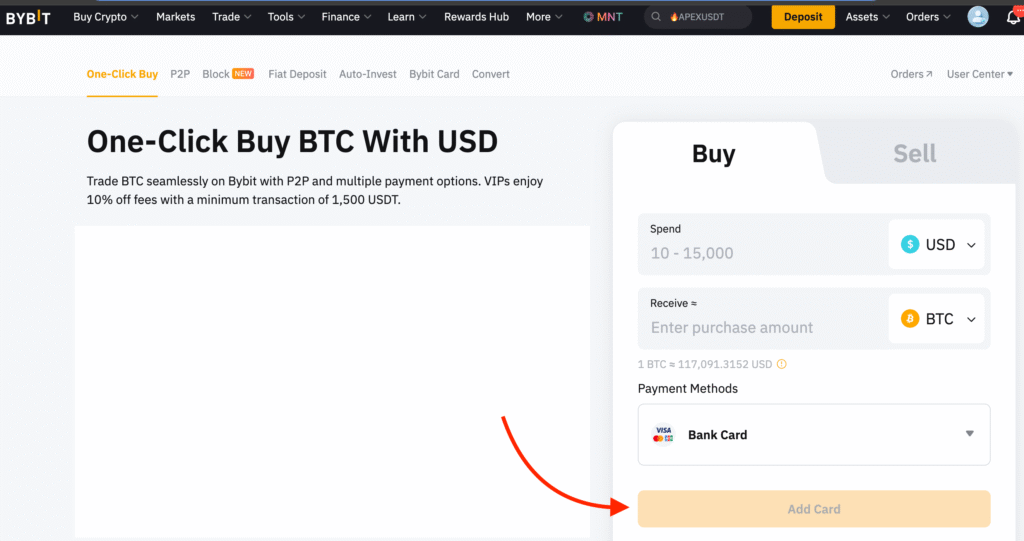
Task: Open the BTC coin dropdown
Action: [970, 320]
